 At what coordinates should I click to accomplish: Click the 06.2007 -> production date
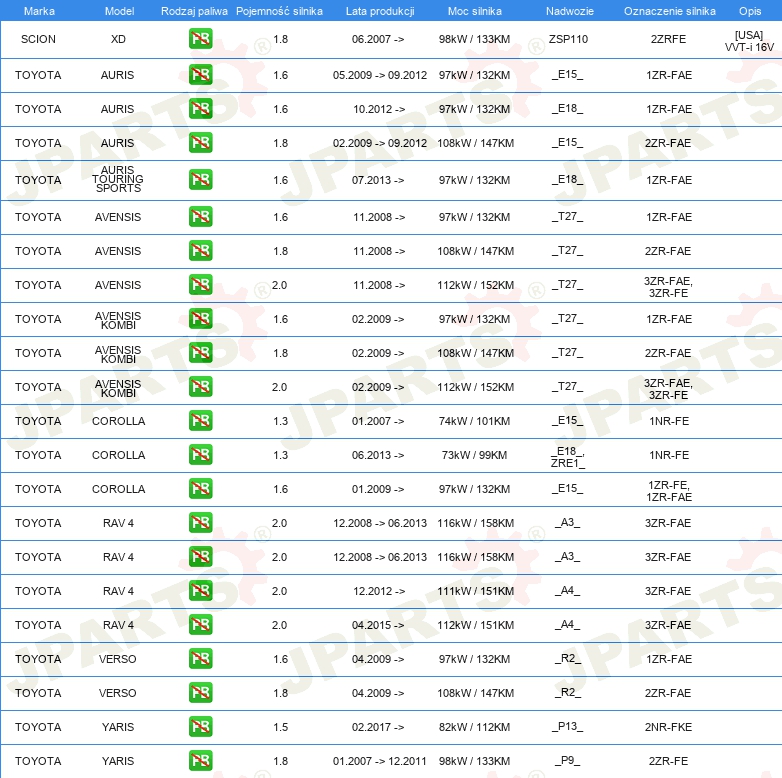378,39
